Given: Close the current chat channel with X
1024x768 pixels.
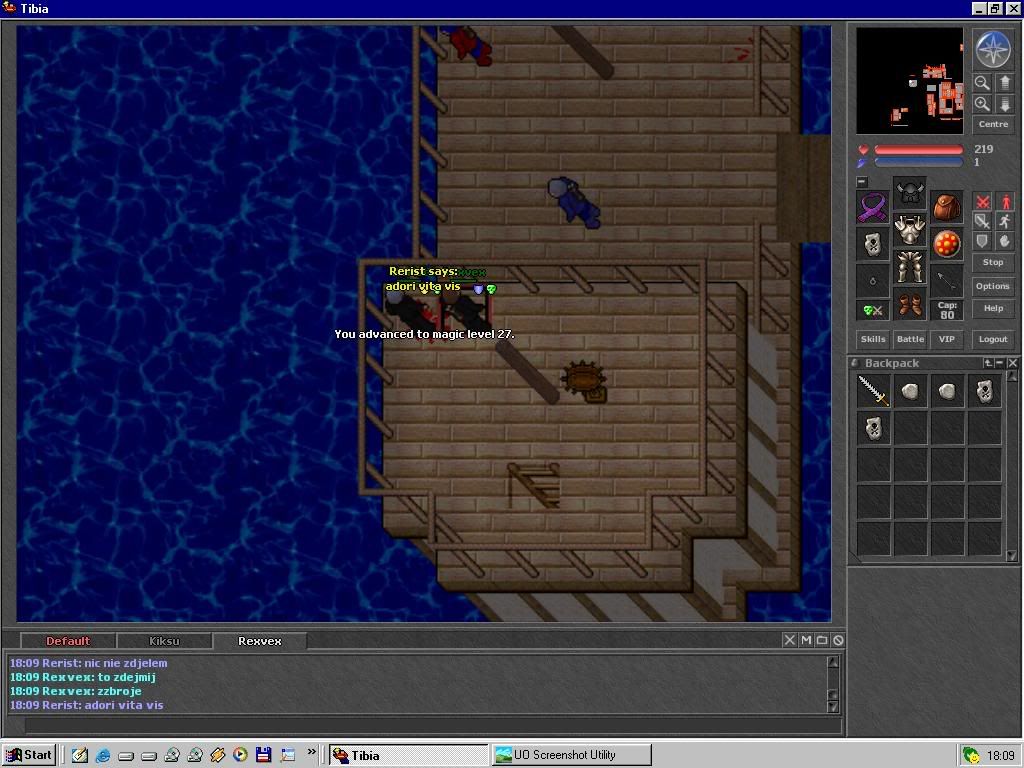Looking at the screenshot, I should (790, 640).
